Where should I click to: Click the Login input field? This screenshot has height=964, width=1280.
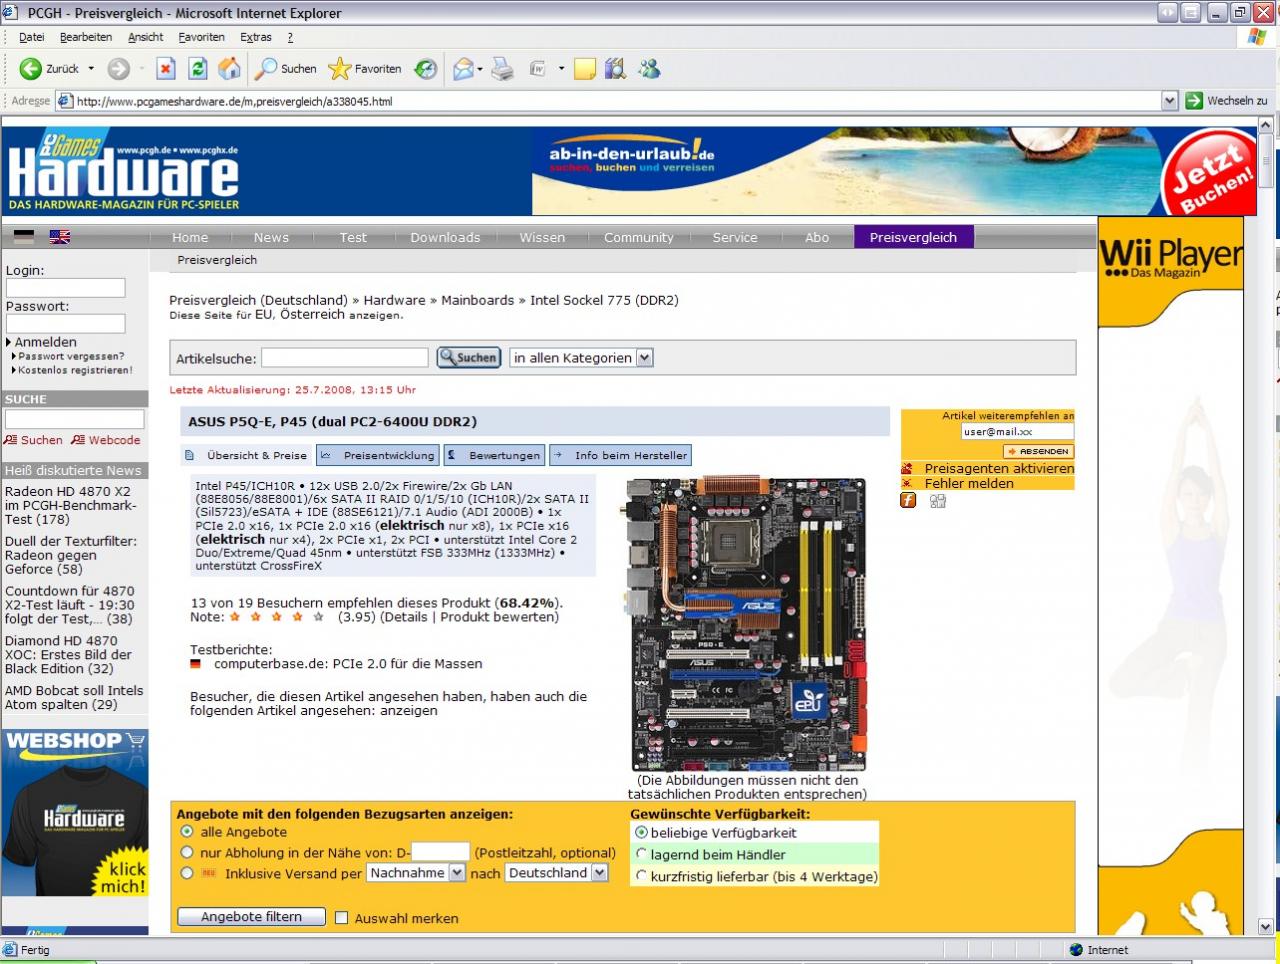[x=66, y=288]
